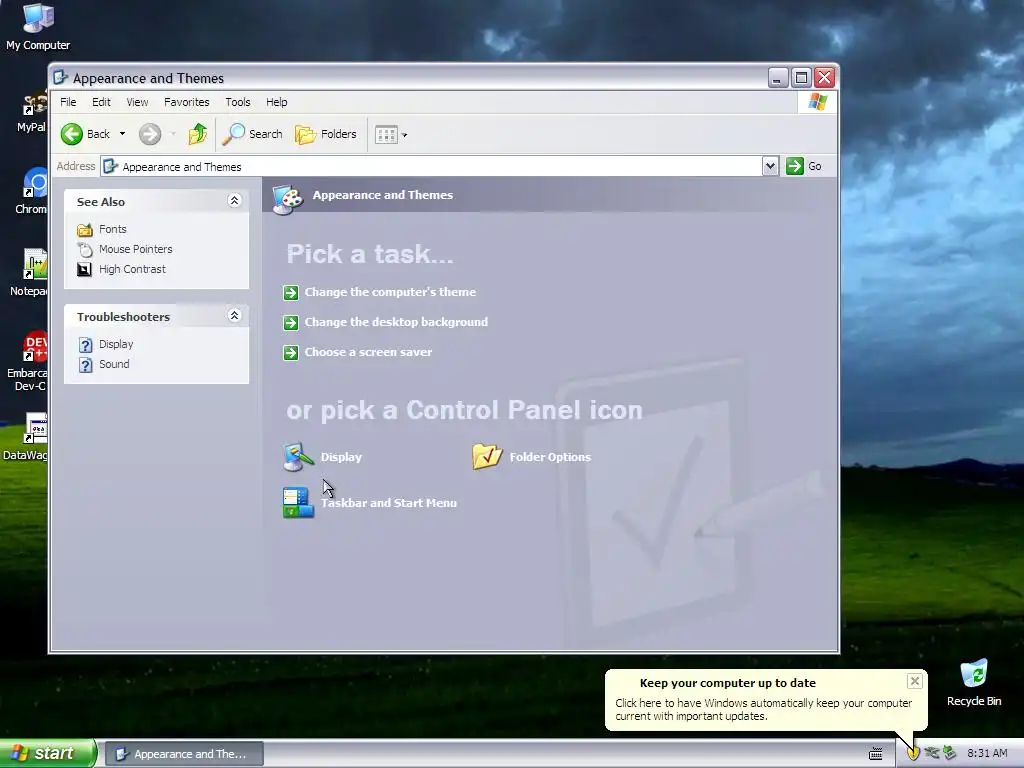Open the Help menu

pyautogui.click(x=276, y=102)
